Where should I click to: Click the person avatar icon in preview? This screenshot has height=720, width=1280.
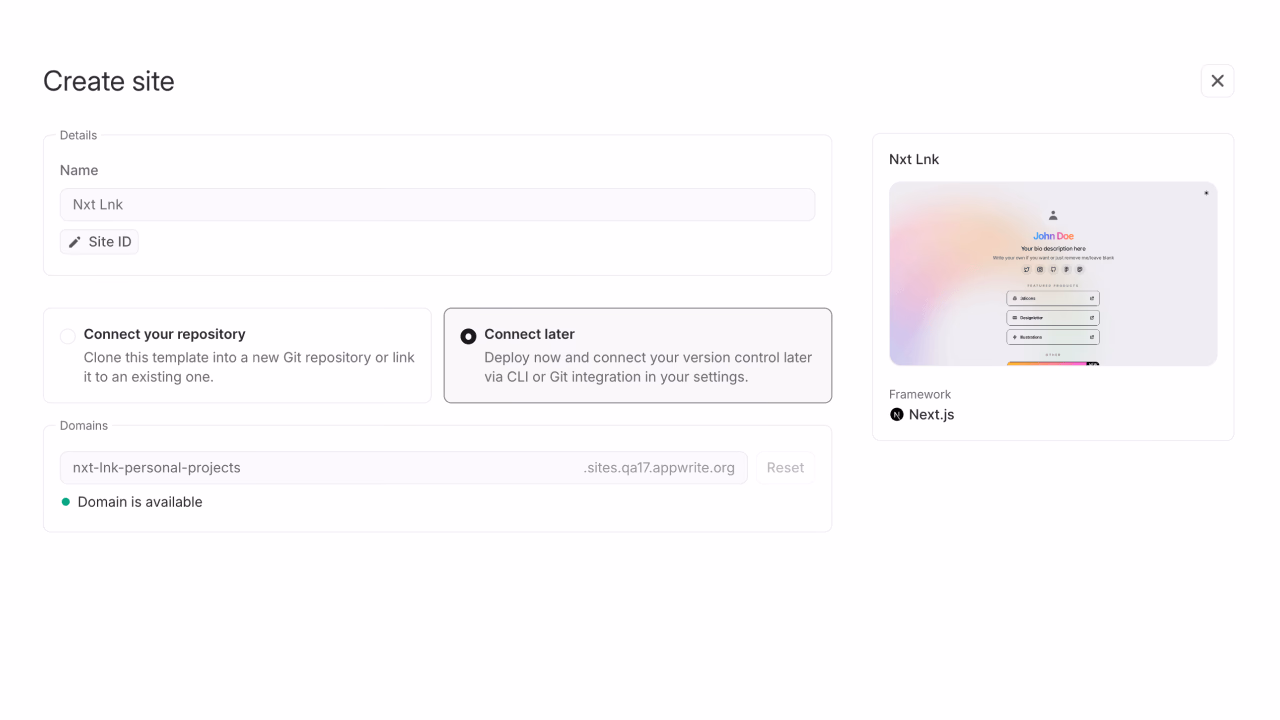pos(1053,215)
